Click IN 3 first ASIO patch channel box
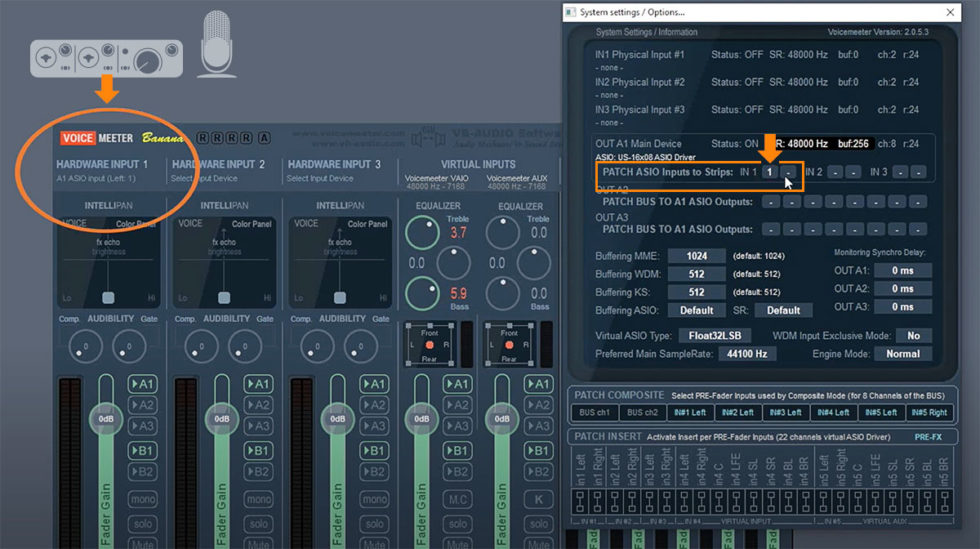Screen dimensions: 980x549 900,172
